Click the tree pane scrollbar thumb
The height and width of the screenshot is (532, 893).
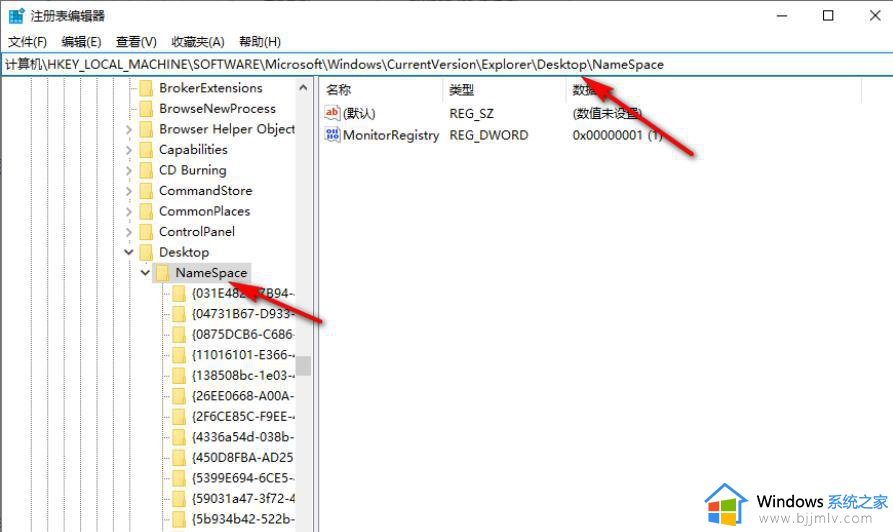(303, 366)
